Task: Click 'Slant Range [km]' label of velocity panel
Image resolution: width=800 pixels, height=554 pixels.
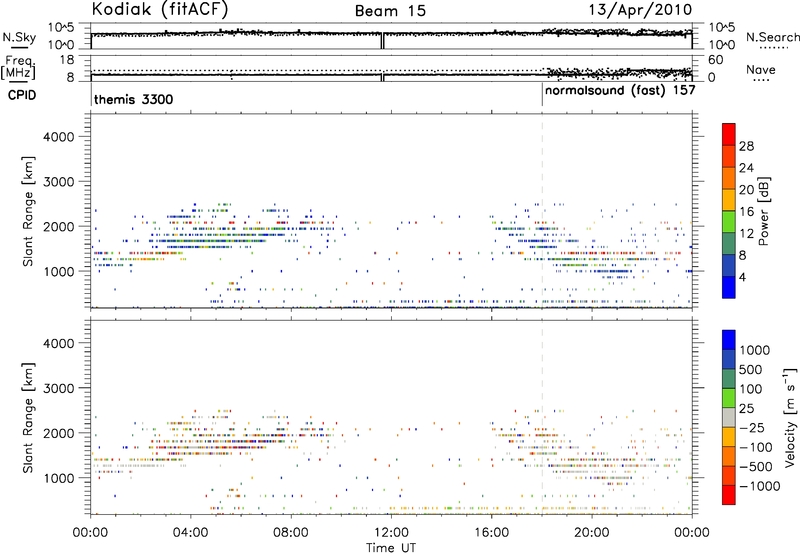Action: [28, 418]
